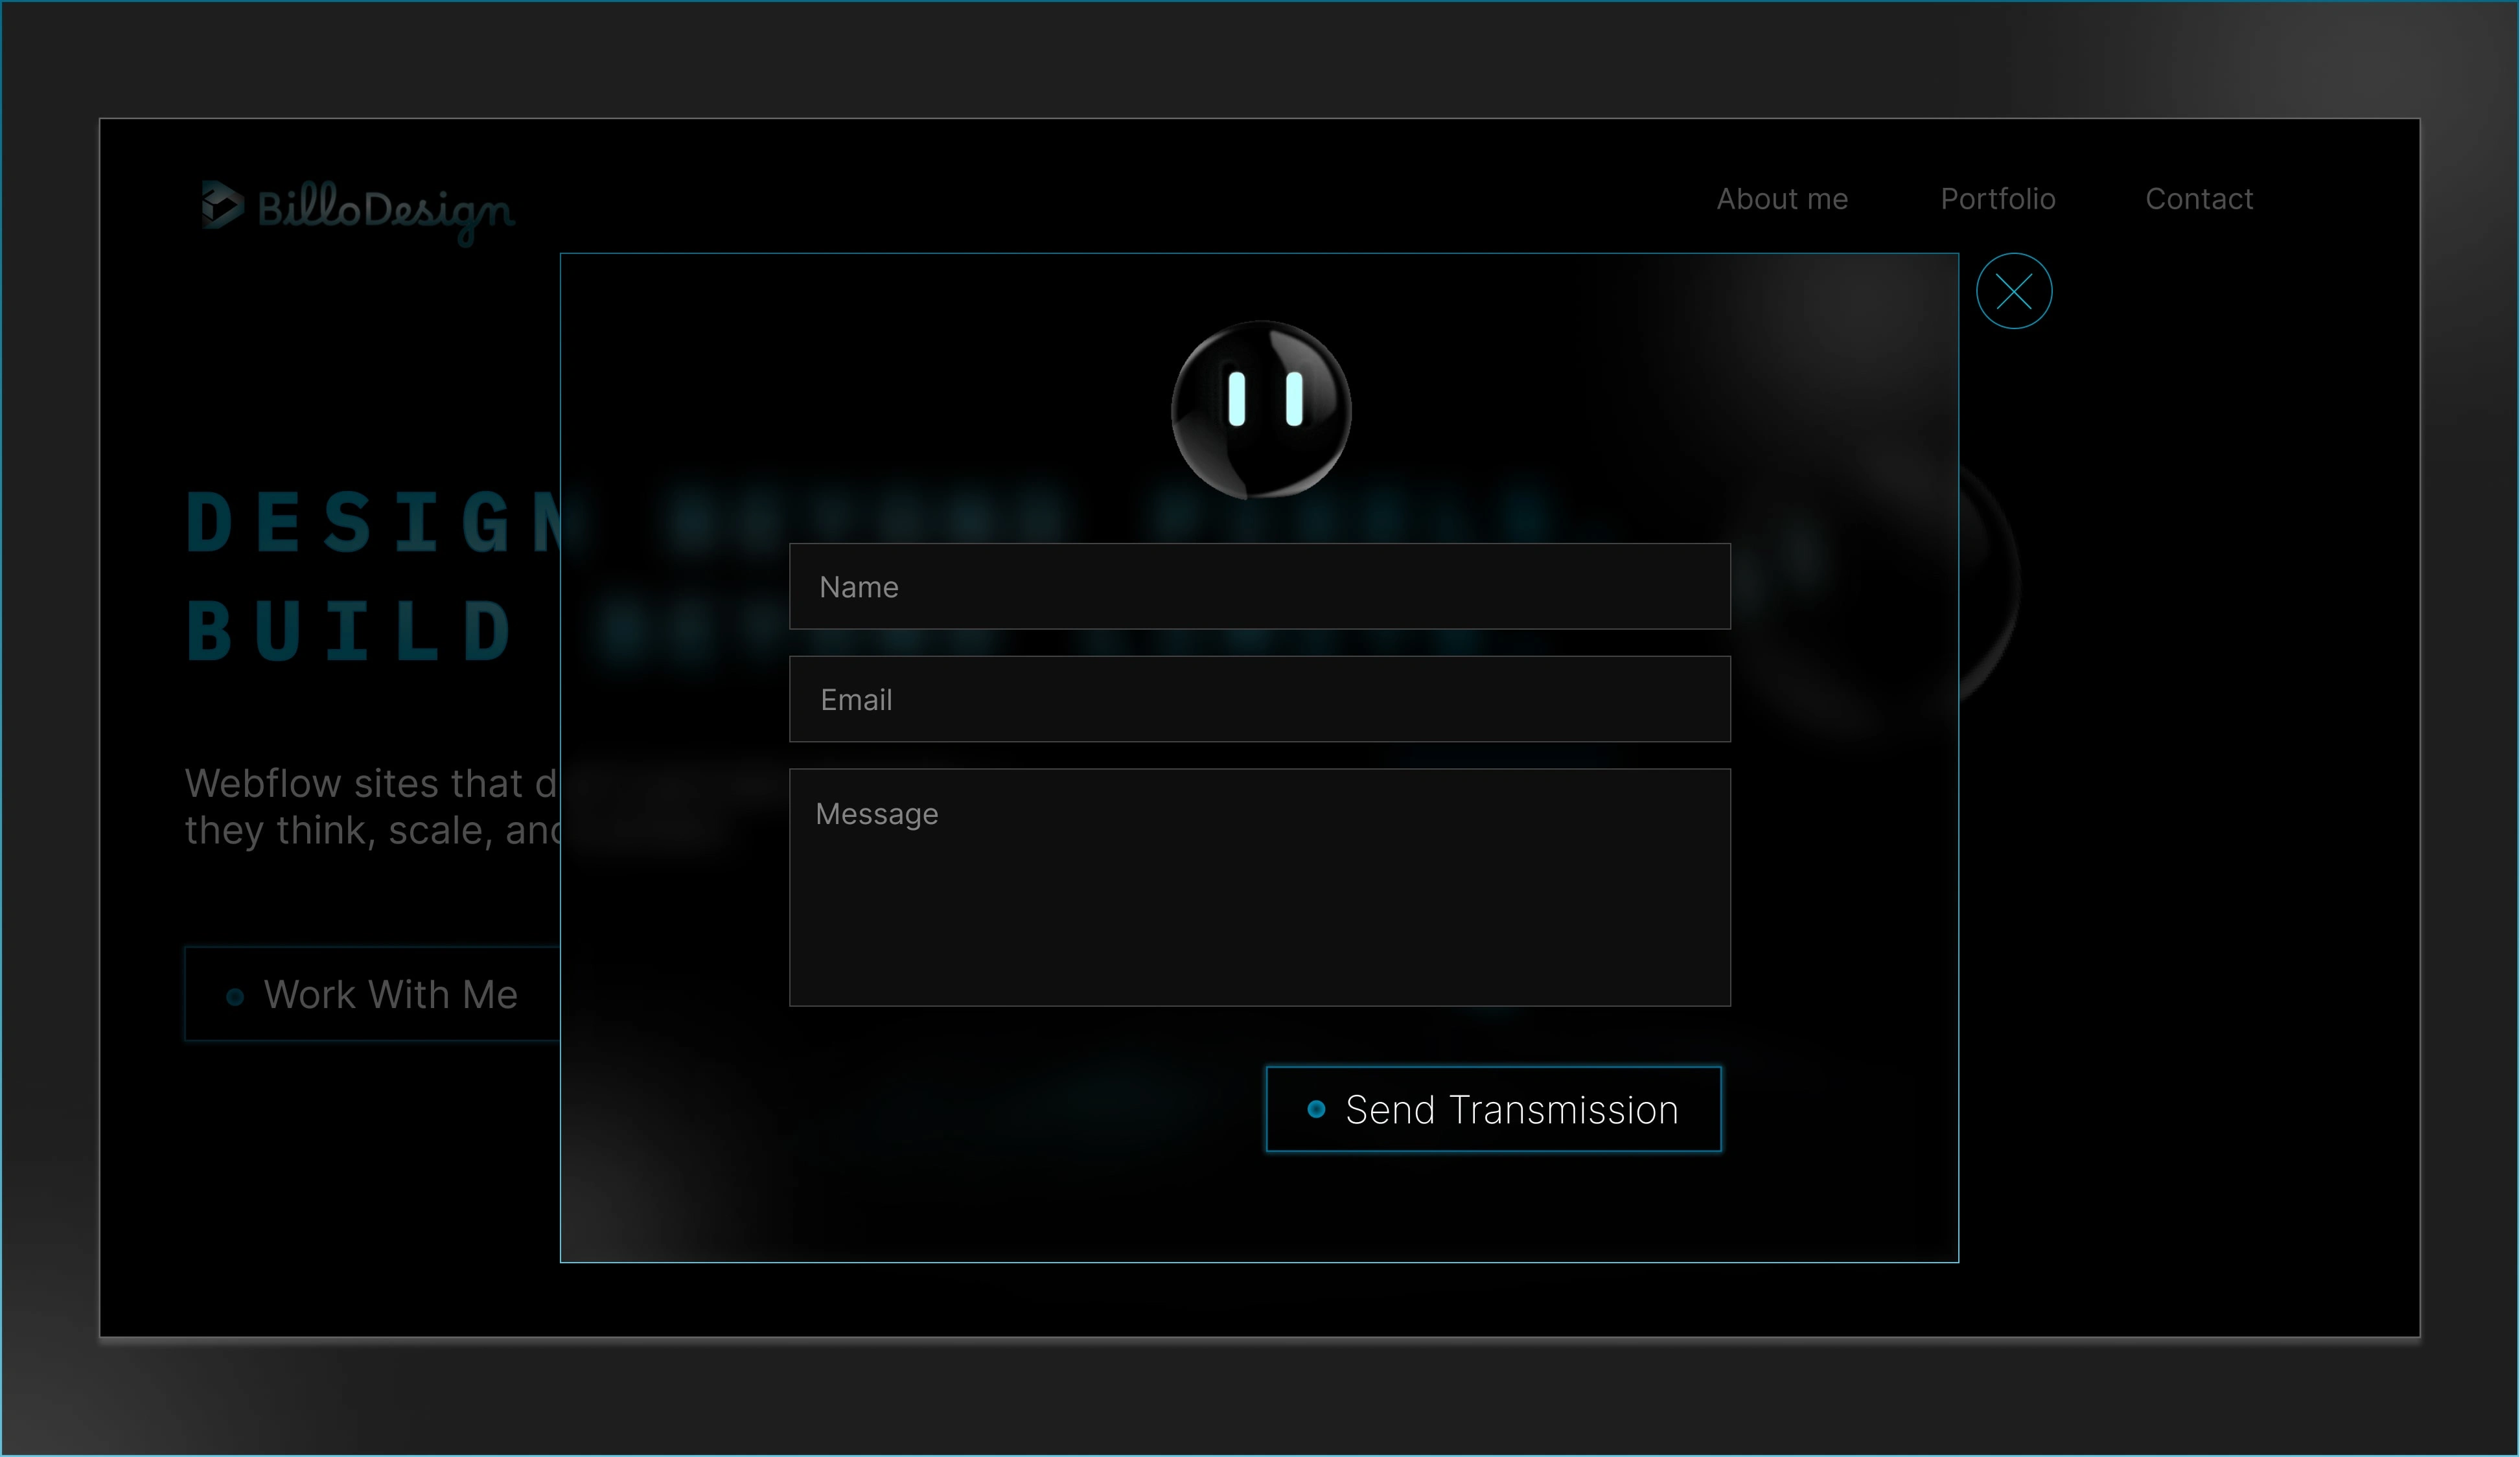The width and height of the screenshot is (2520, 1457).
Task: Dismiss the contact modal via circular X icon
Action: [x=2014, y=291]
